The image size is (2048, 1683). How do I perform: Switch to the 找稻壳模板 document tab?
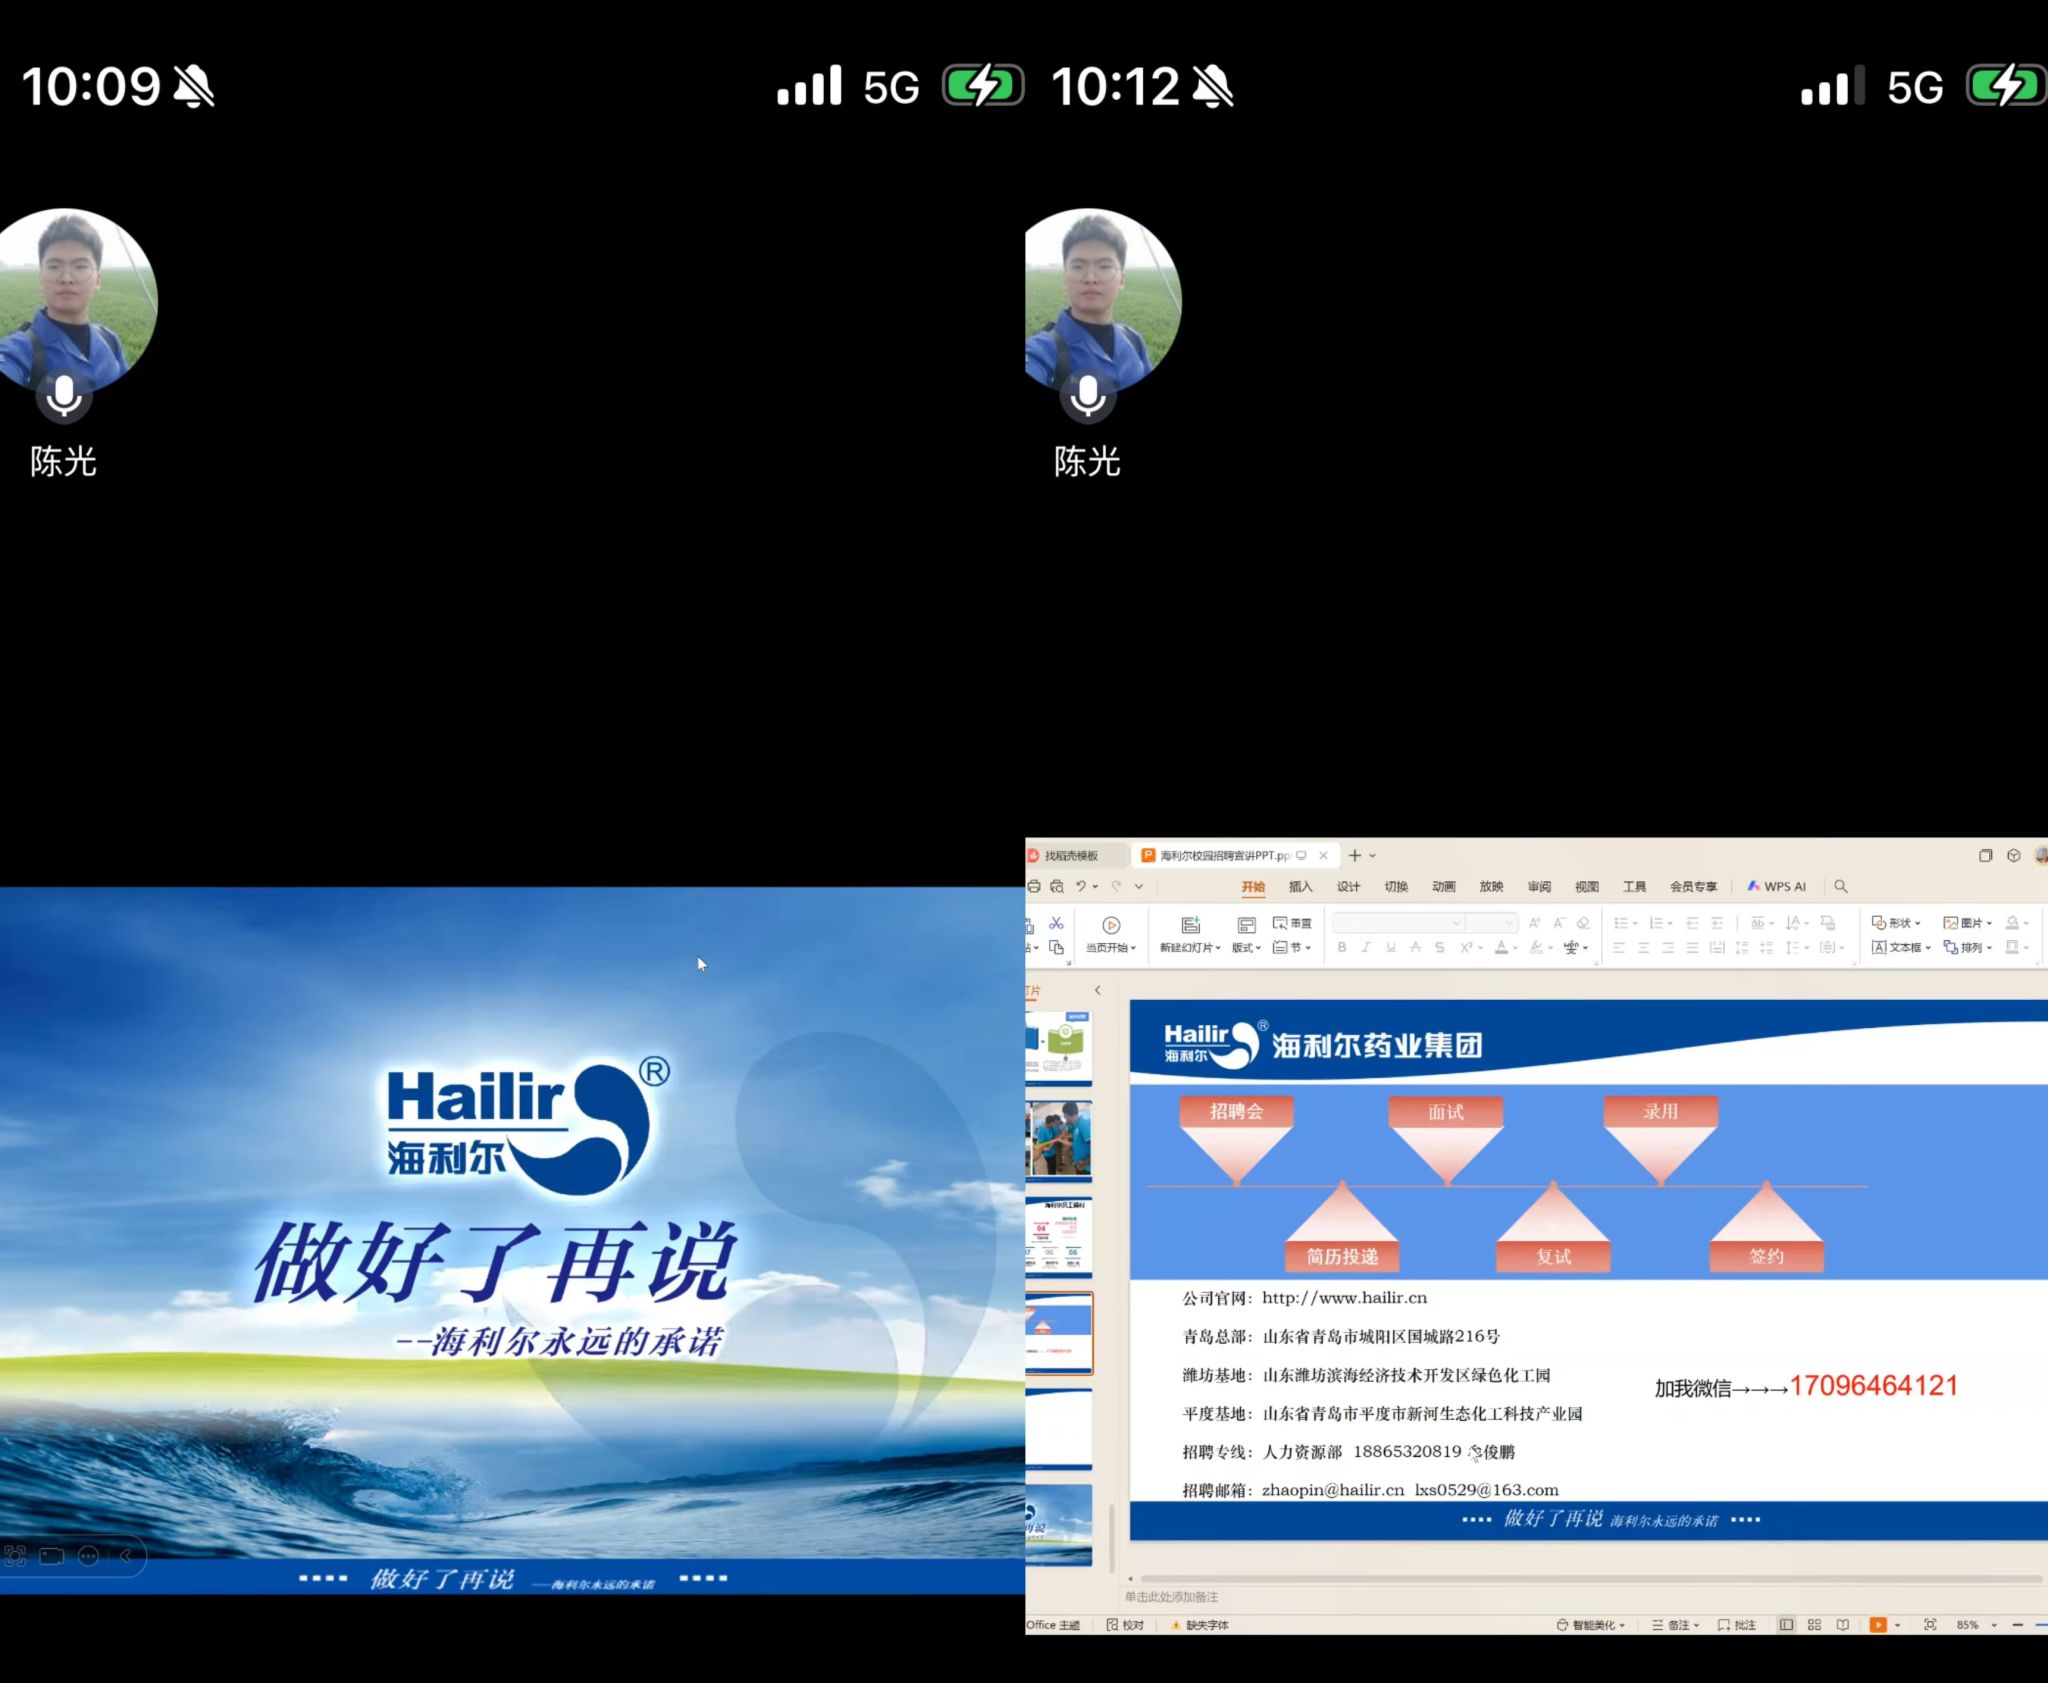[x=1070, y=856]
